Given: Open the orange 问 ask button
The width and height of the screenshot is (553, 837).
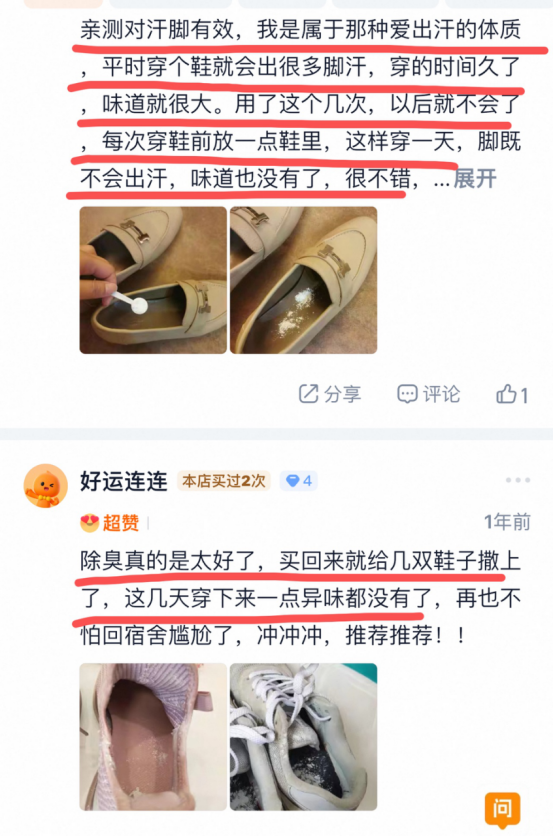Looking at the screenshot, I should 502,810.
